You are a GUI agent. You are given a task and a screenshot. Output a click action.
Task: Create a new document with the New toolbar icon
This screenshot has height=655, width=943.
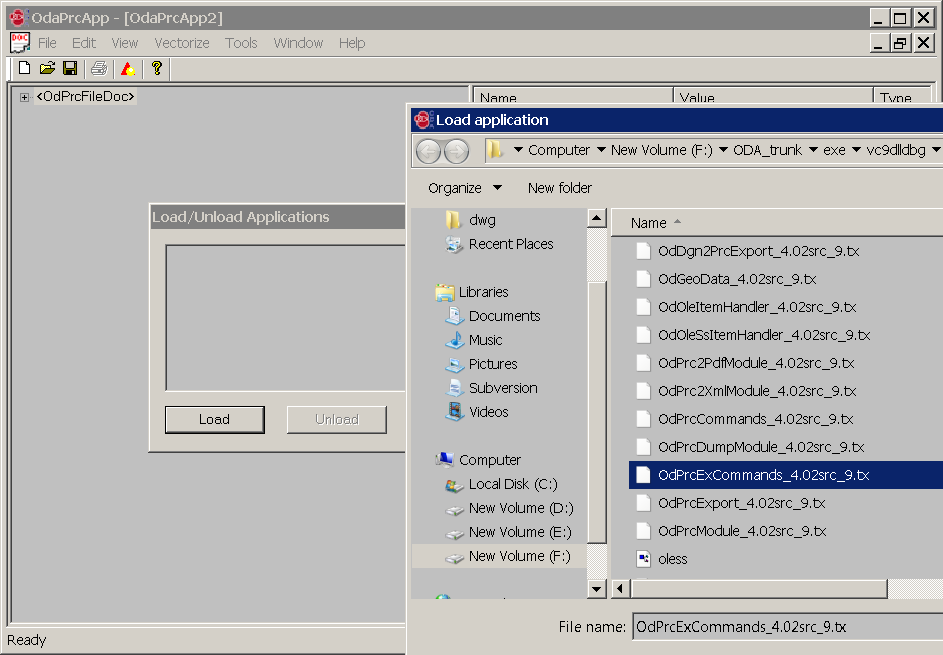point(22,67)
